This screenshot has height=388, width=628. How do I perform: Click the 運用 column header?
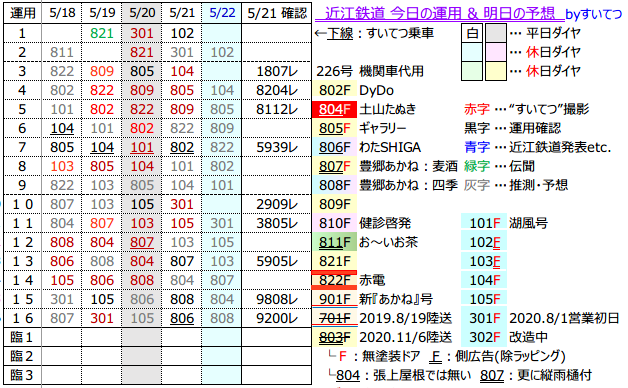tap(22, 13)
